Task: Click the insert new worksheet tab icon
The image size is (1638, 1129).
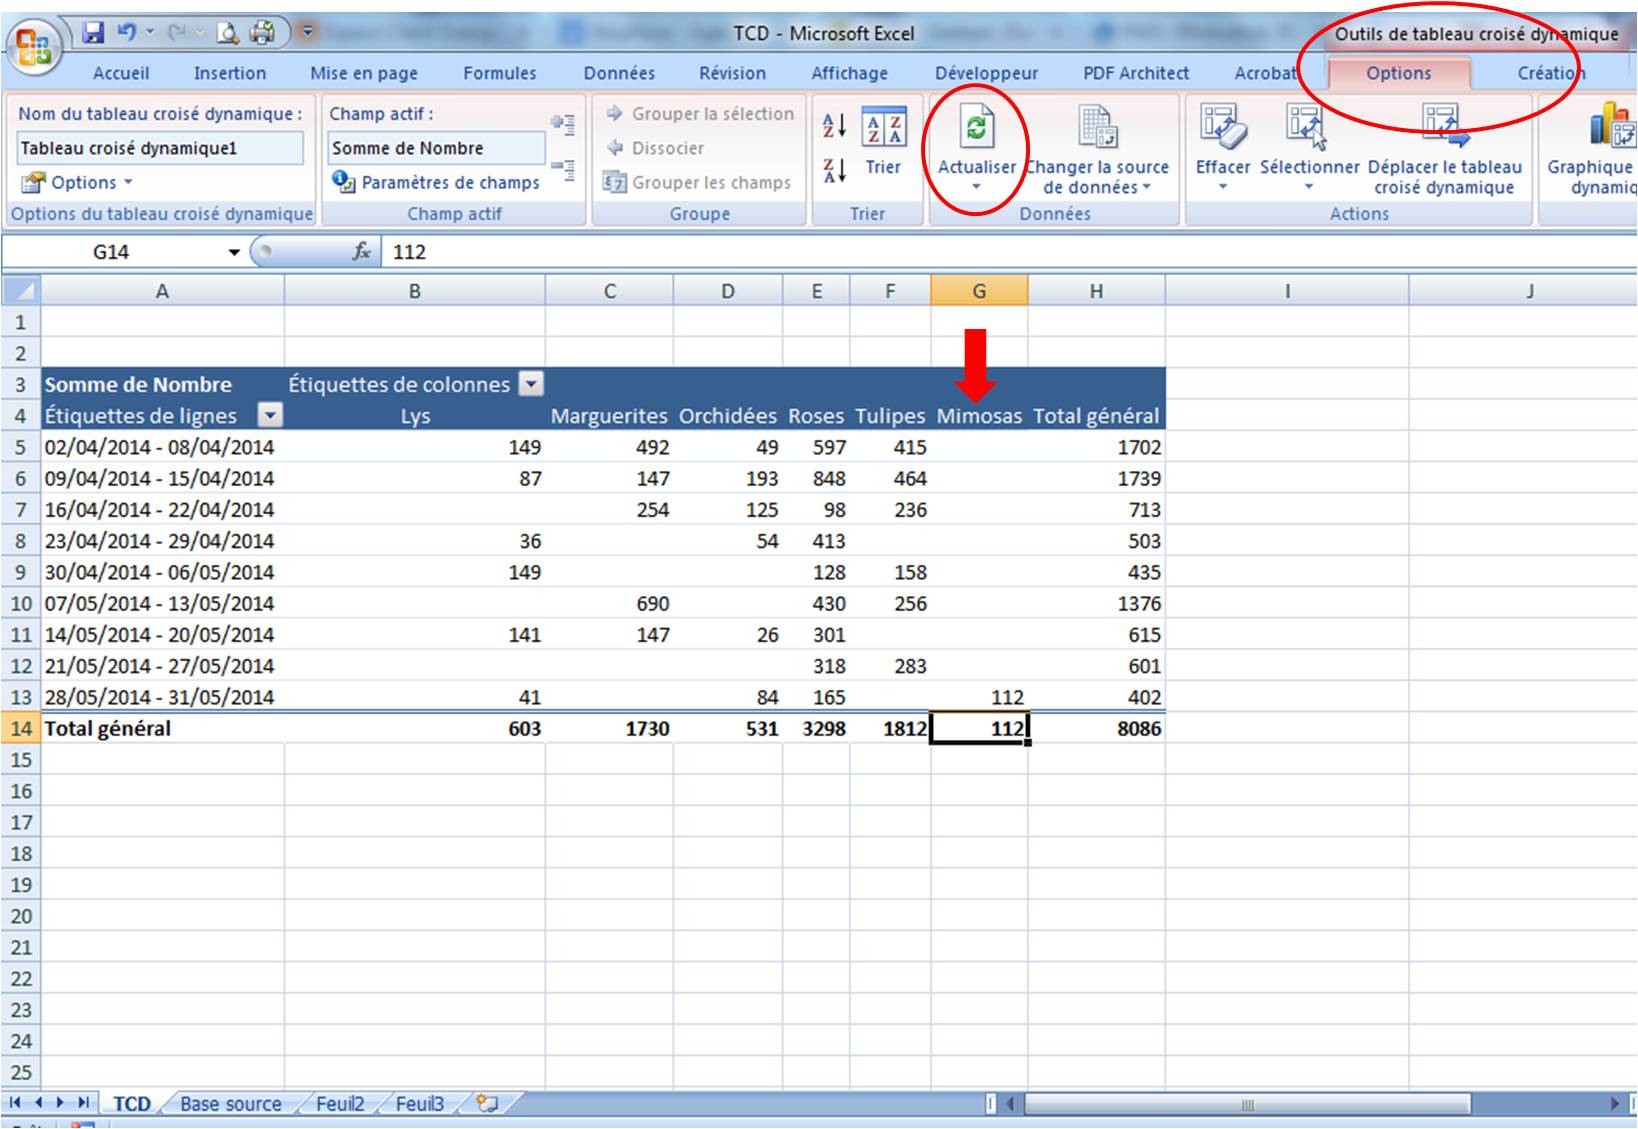Action: 487,1104
